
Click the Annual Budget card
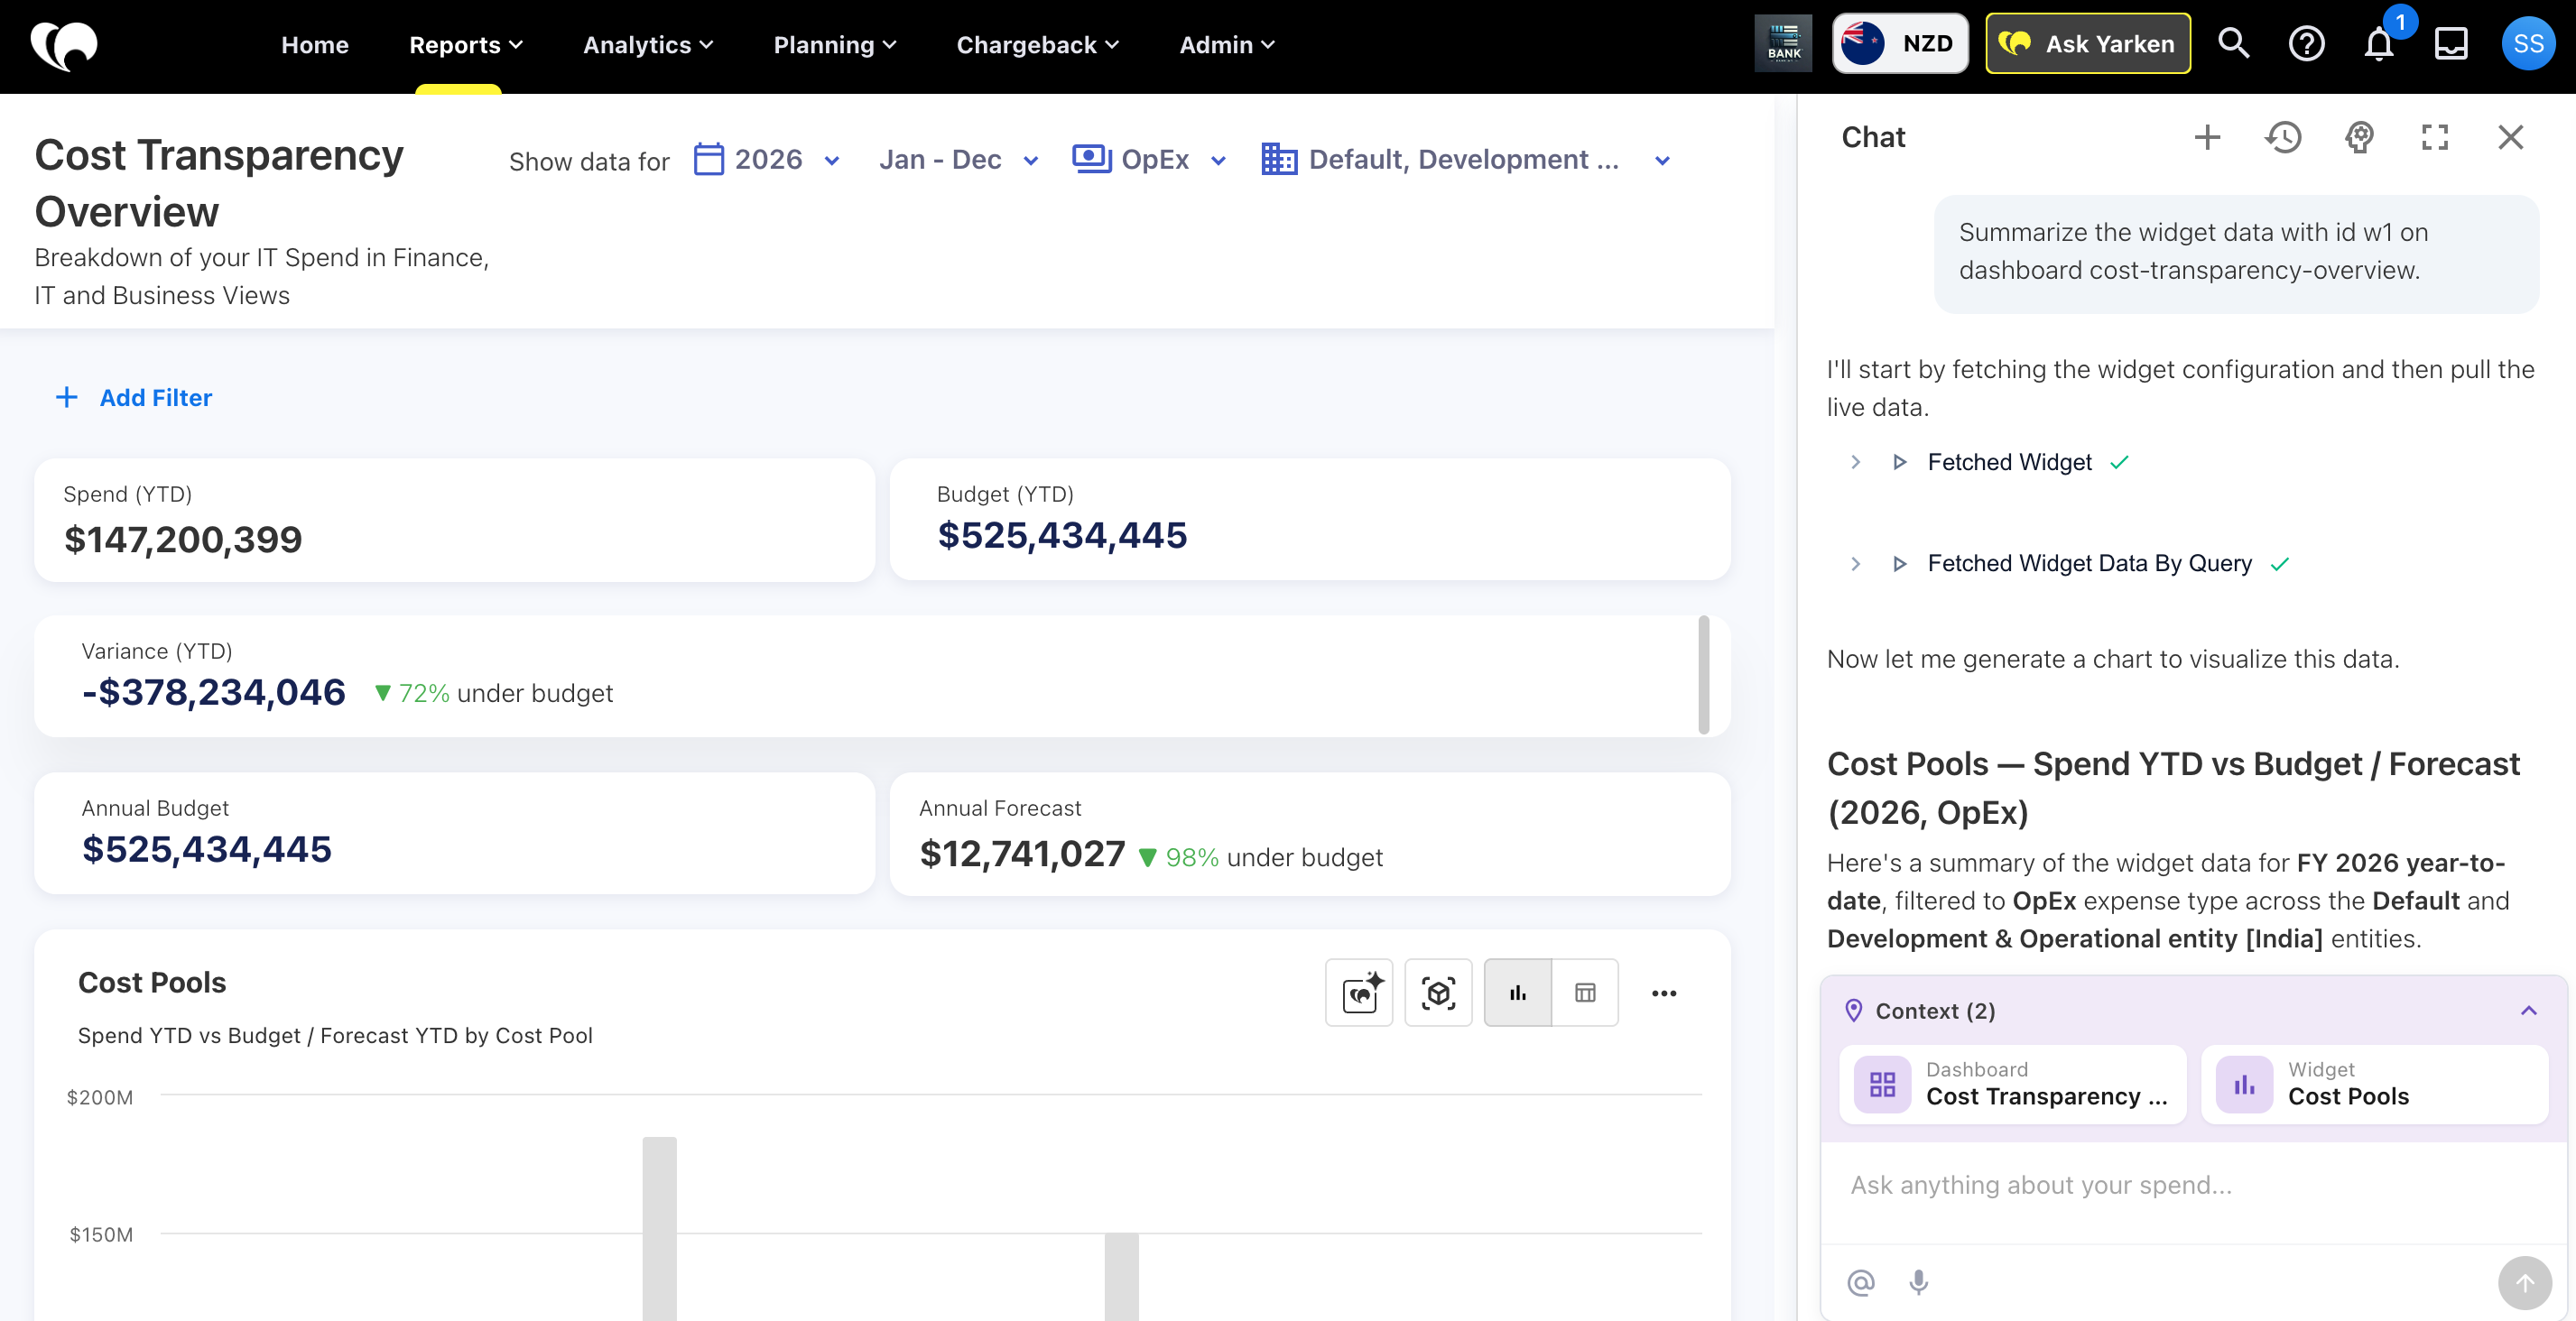(454, 833)
